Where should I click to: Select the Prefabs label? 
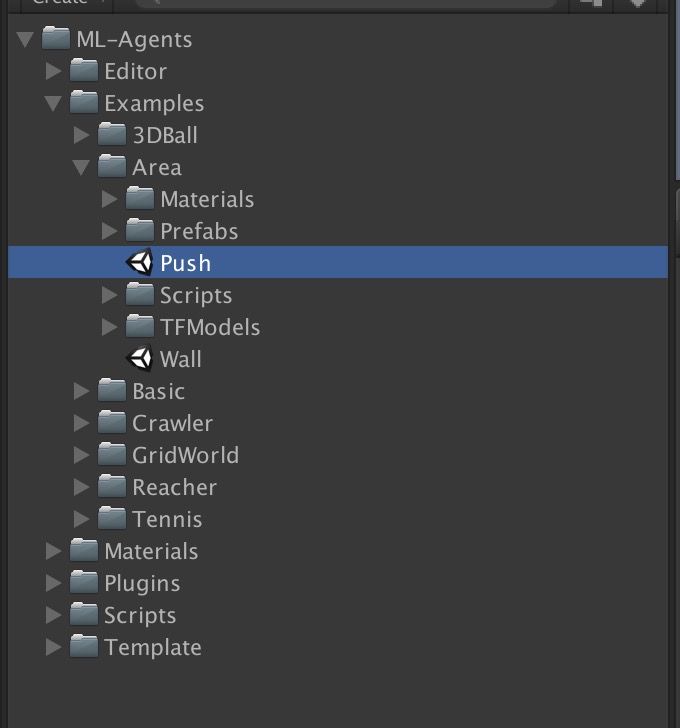click(x=199, y=232)
